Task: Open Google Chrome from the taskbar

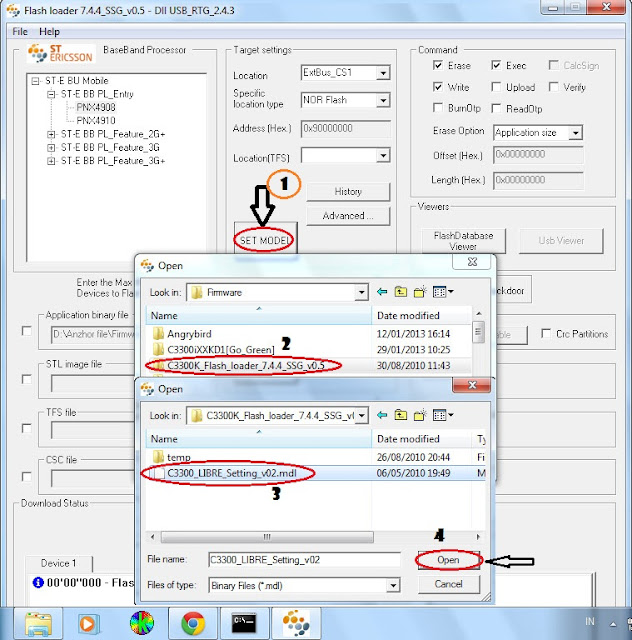Action: coord(193,624)
